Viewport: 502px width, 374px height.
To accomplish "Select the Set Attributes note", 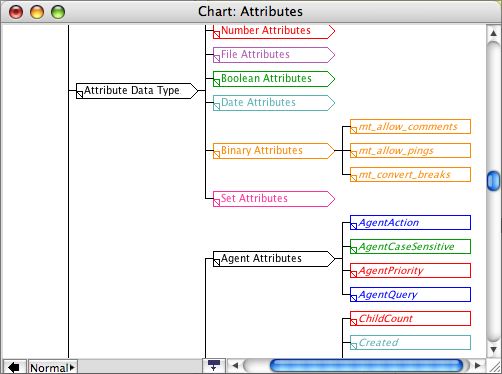I will (x=274, y=199).
